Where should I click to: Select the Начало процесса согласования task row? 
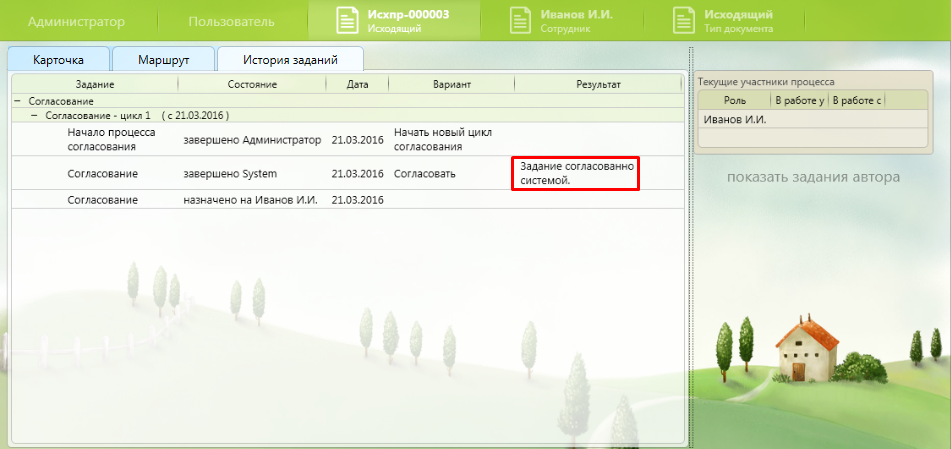click(x=110, y=139)
